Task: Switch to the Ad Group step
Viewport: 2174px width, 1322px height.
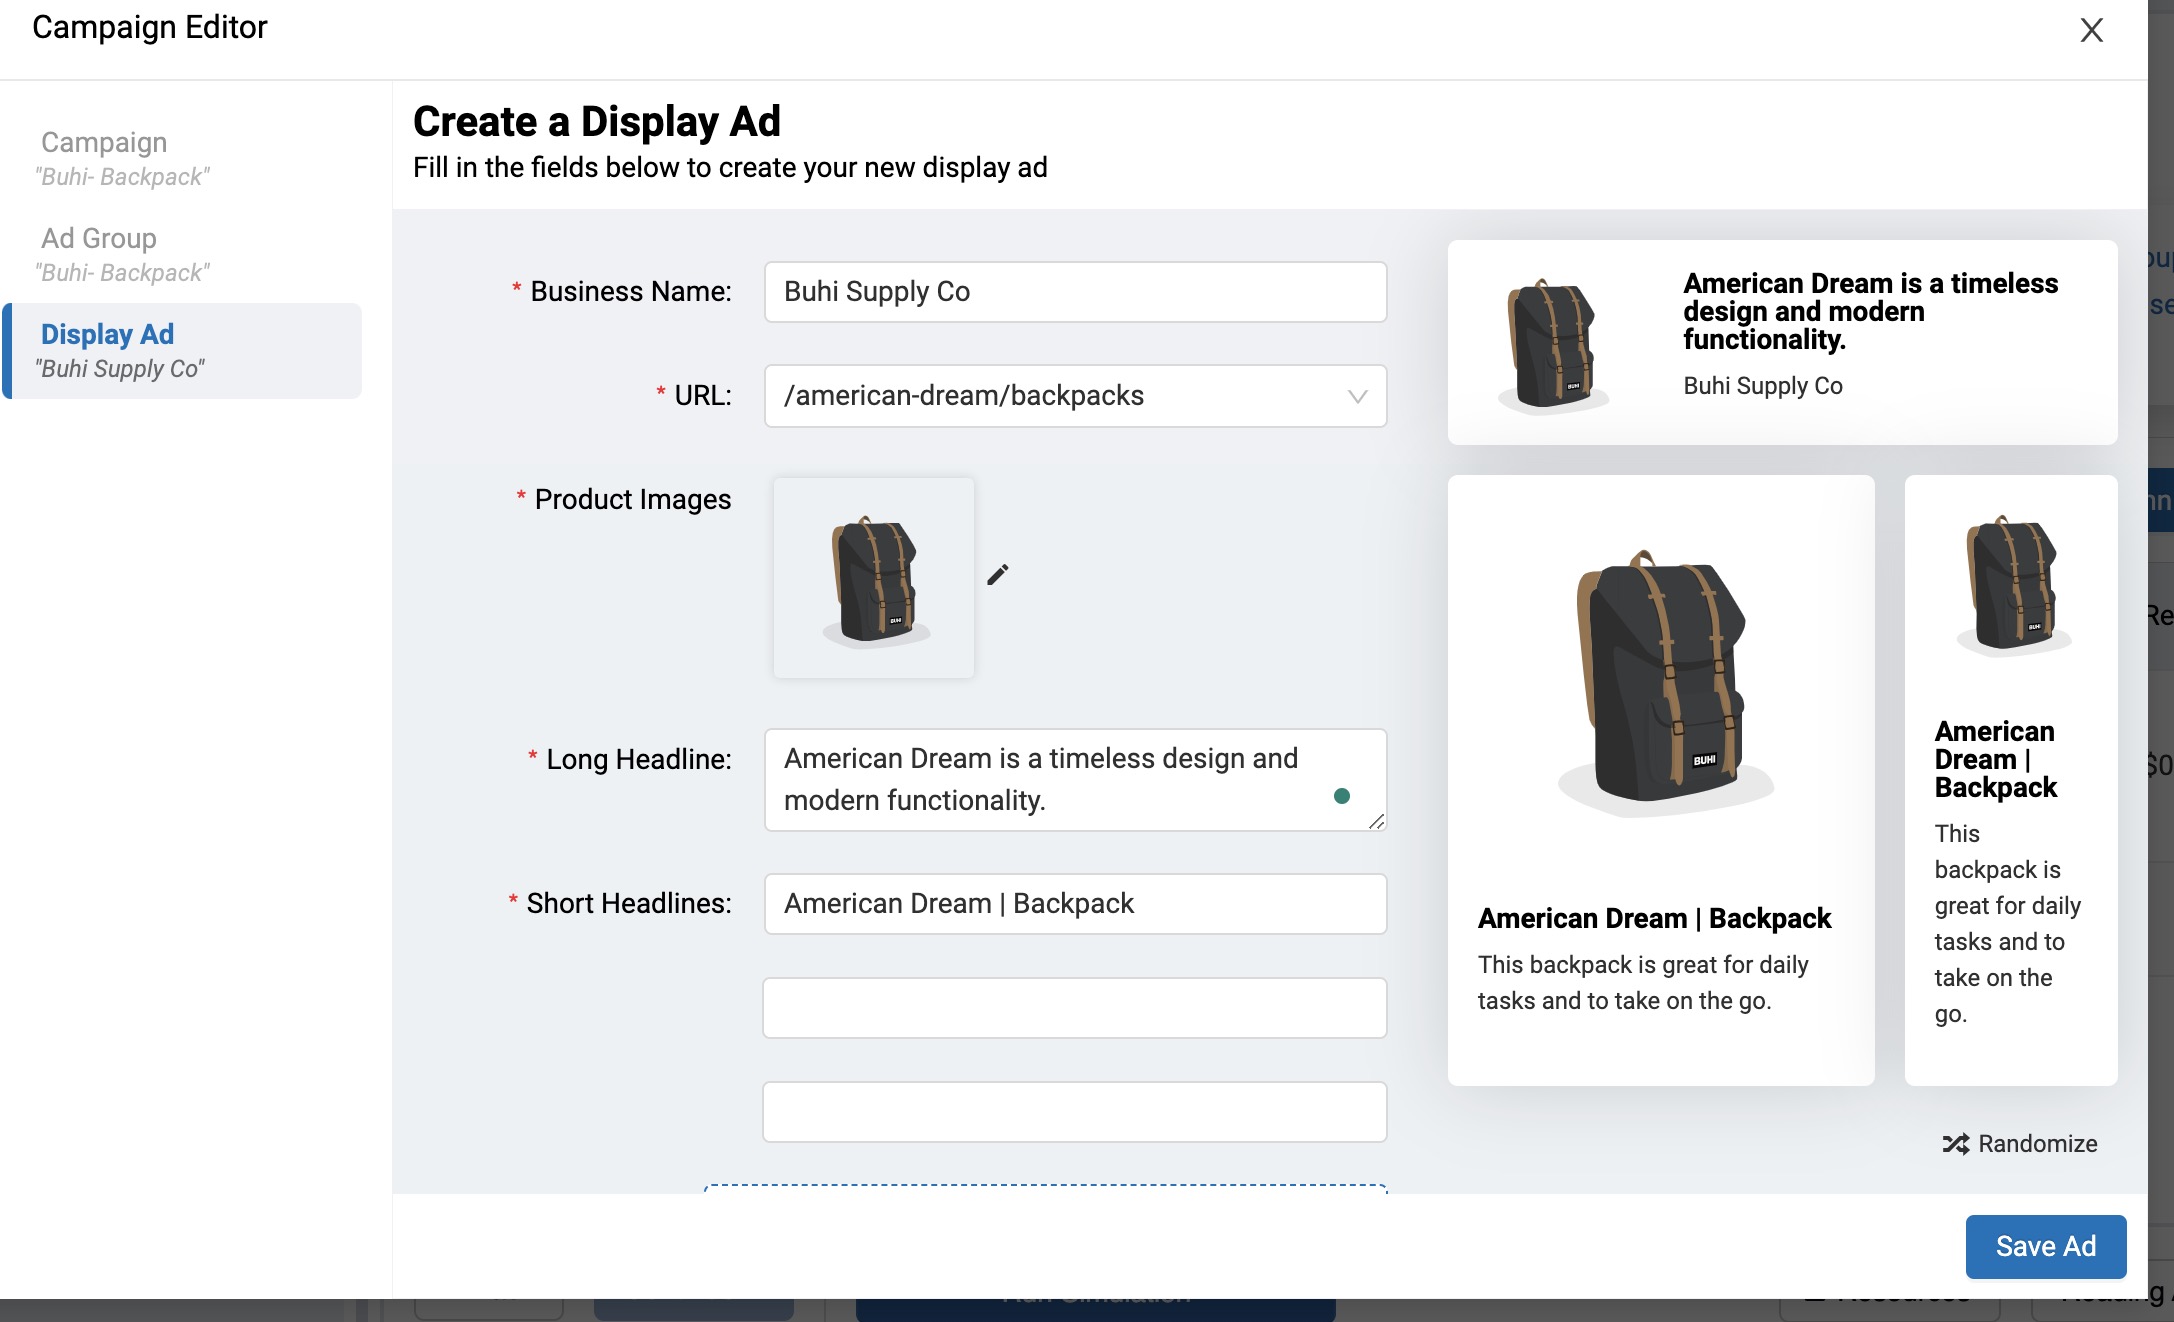Action: click(x=120, y=253)
